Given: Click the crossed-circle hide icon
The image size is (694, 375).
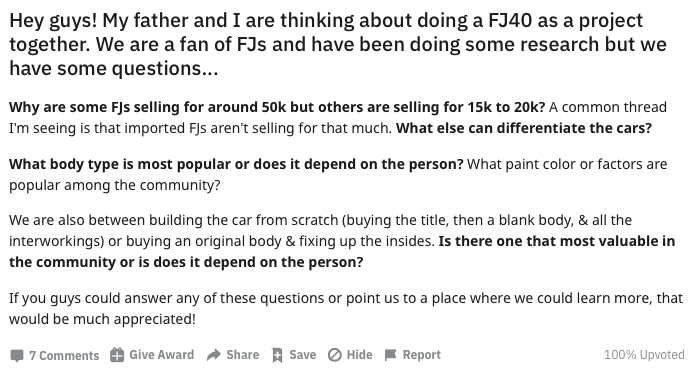Looking at the screenshot, I should click(x=335, y=355).
